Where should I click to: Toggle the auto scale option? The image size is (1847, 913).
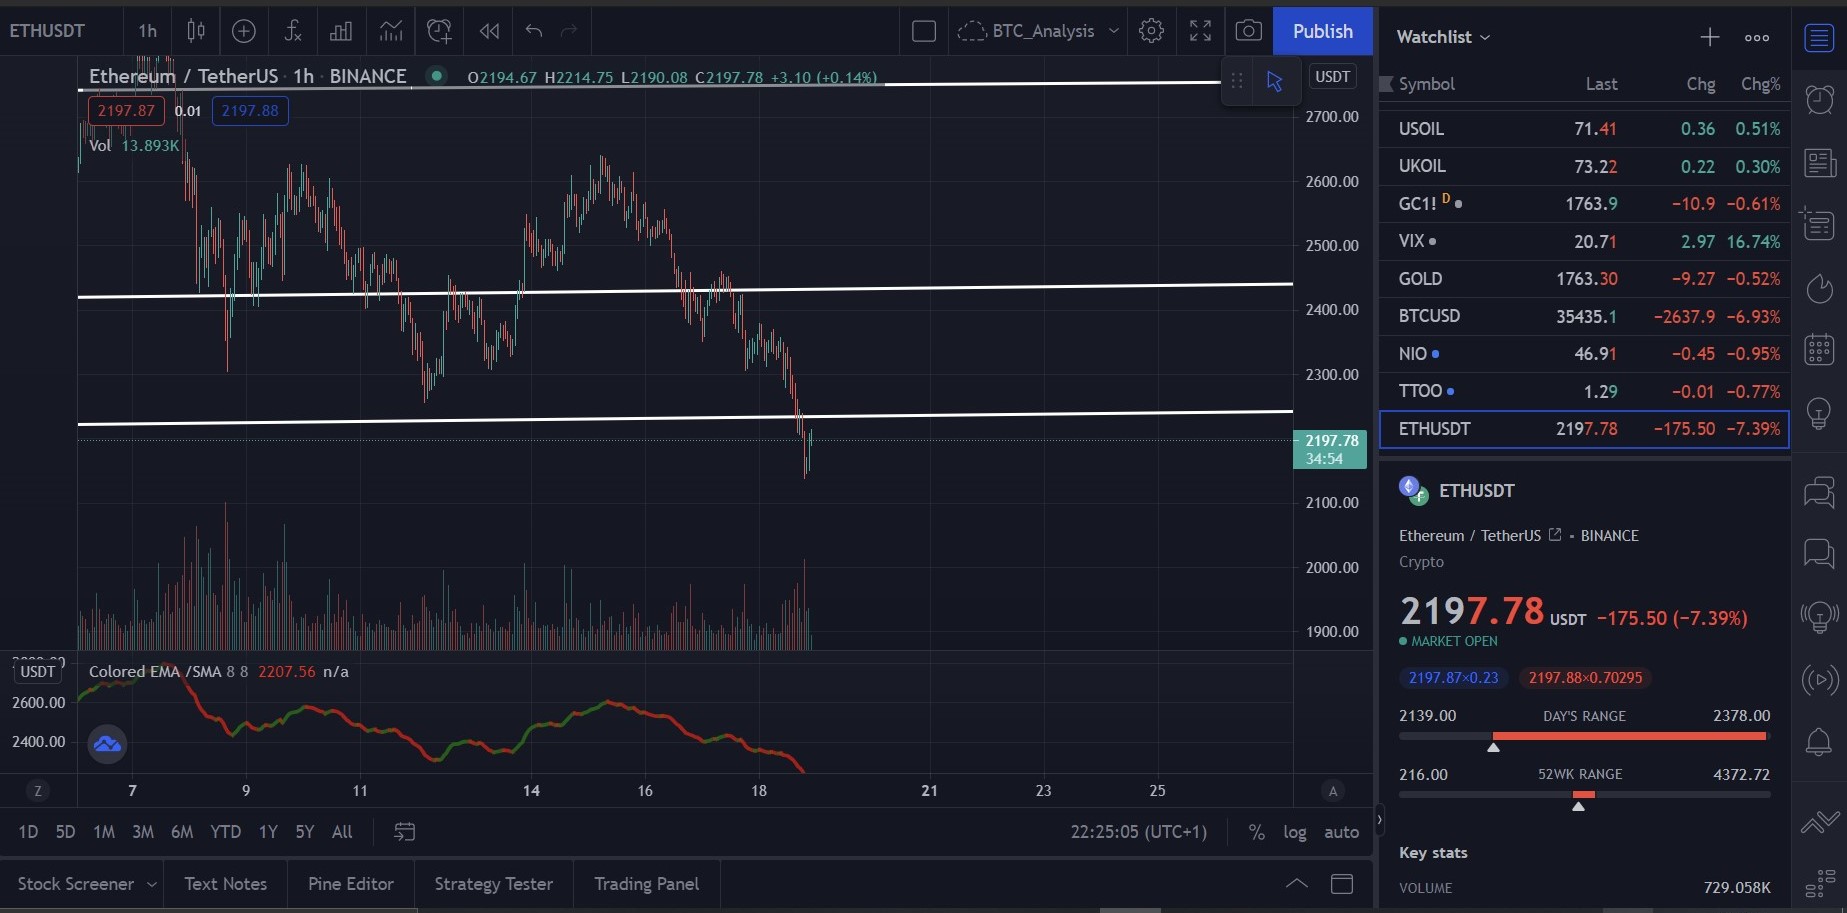pos(1341,832)
